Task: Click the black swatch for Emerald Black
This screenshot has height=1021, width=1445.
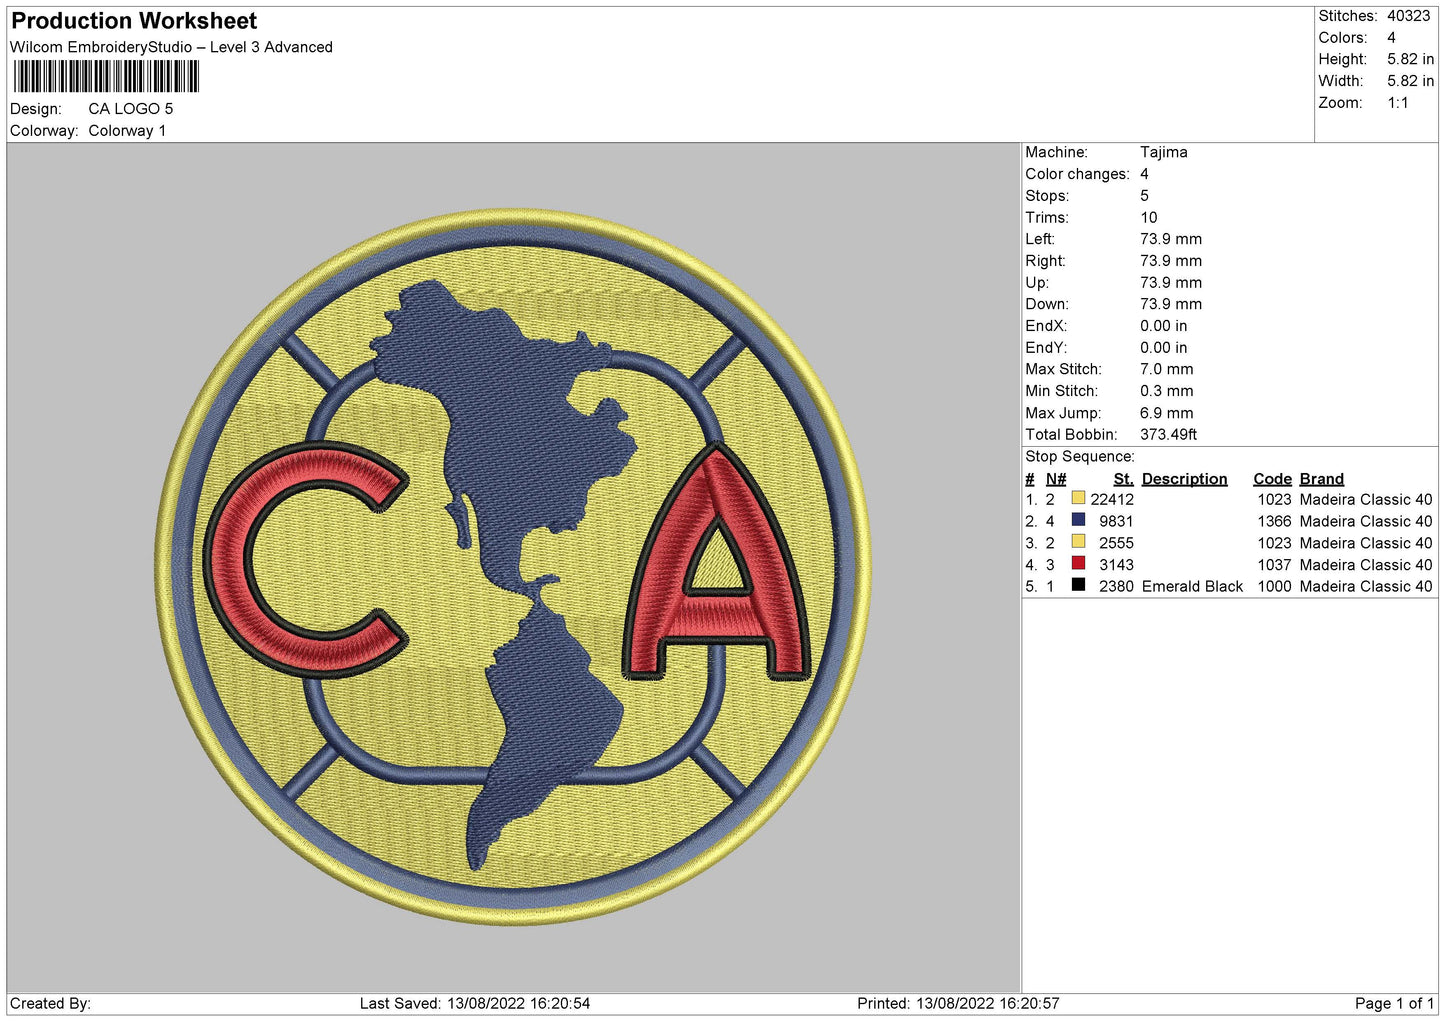Action: pyautogui.click(x=1078, y=585)
